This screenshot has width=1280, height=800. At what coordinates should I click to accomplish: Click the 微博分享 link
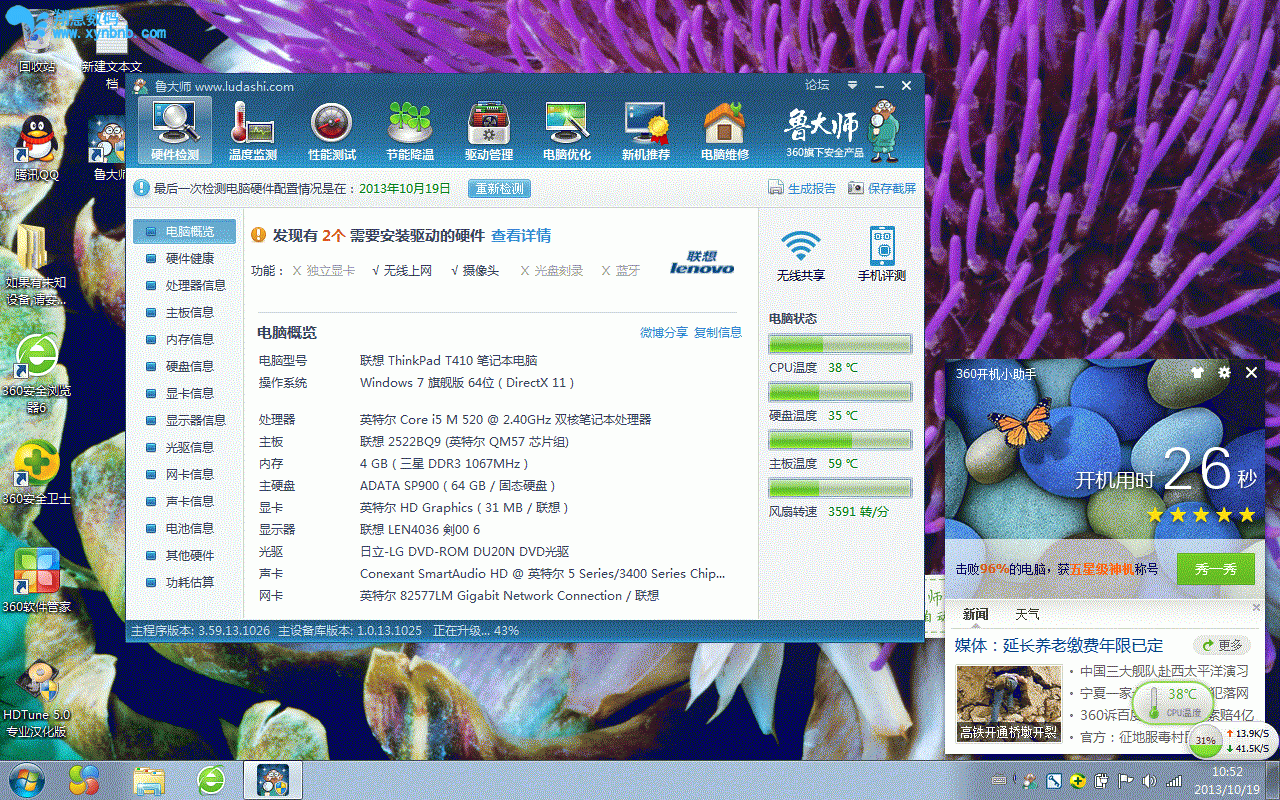point(664,332)
